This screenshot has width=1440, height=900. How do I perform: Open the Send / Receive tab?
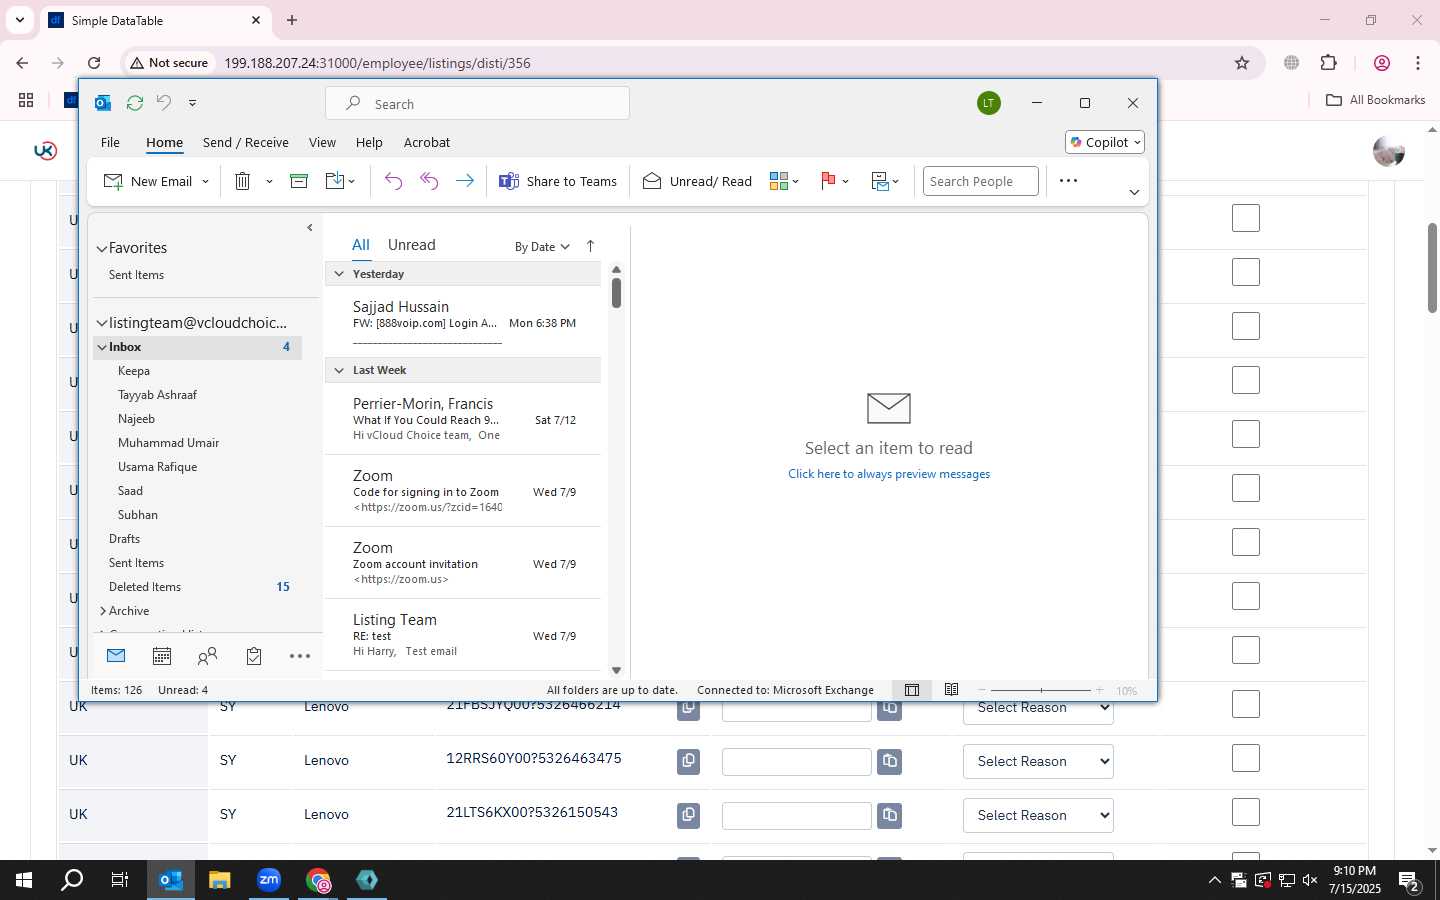246,142
